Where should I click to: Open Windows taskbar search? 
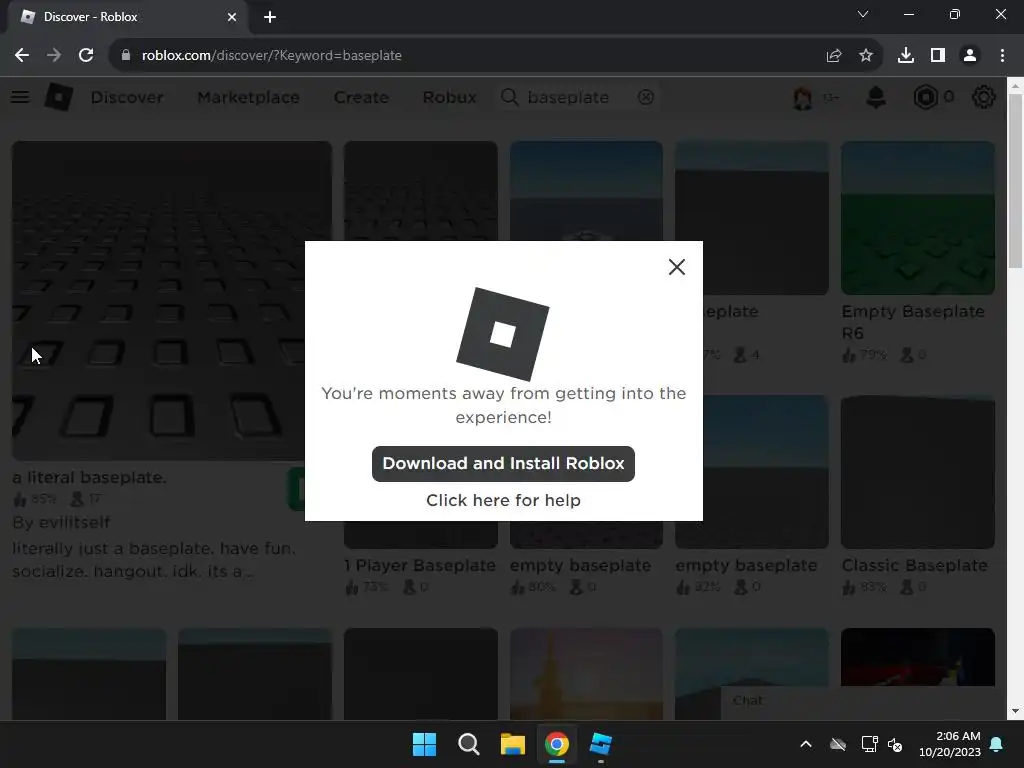468,744
